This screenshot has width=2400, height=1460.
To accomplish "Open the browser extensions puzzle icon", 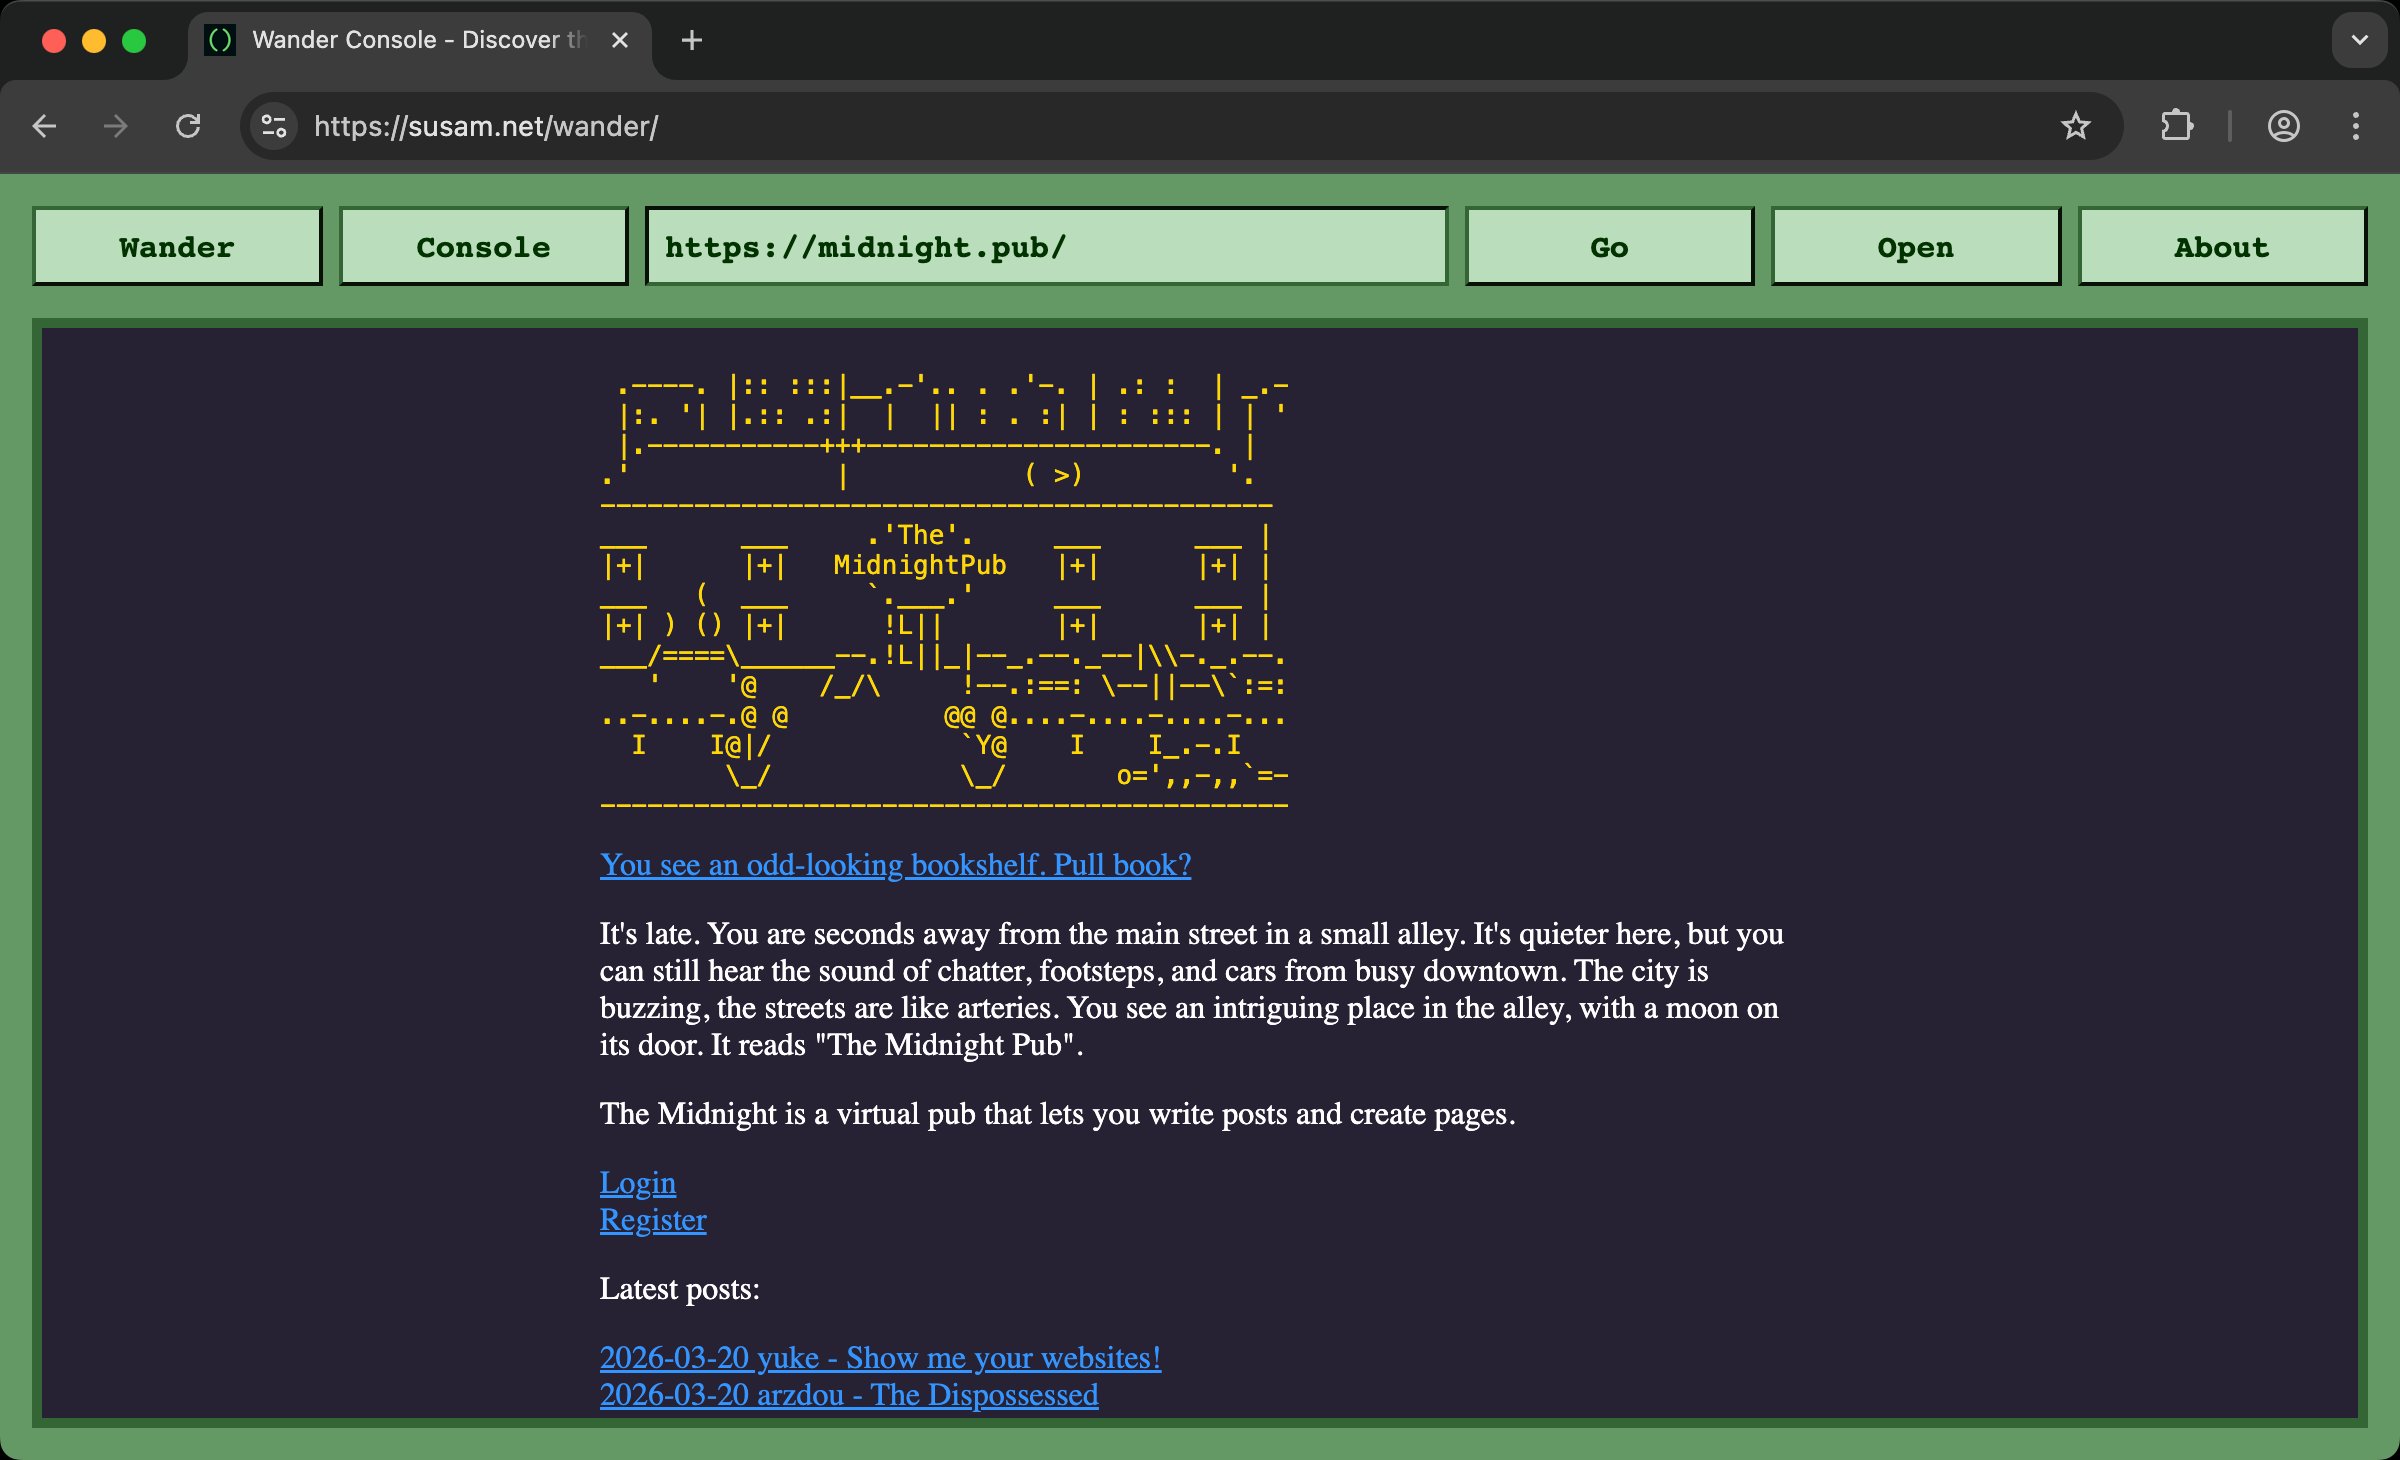I will (2177, 126).
